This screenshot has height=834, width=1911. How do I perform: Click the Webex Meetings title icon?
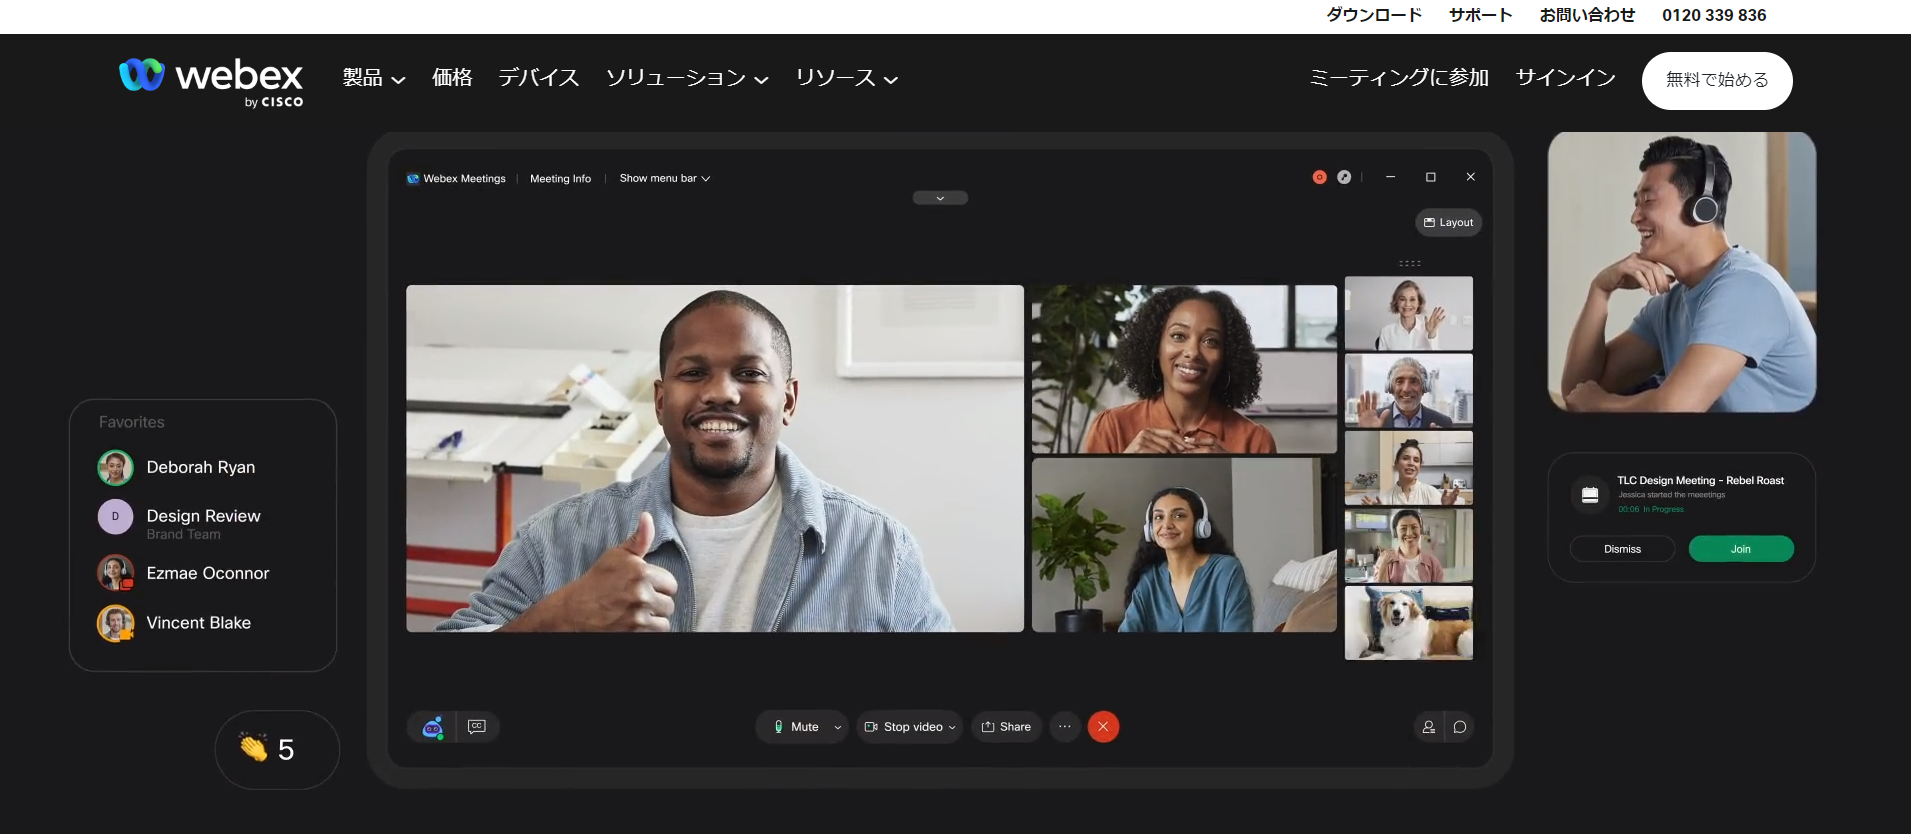[x=412, y=179]
